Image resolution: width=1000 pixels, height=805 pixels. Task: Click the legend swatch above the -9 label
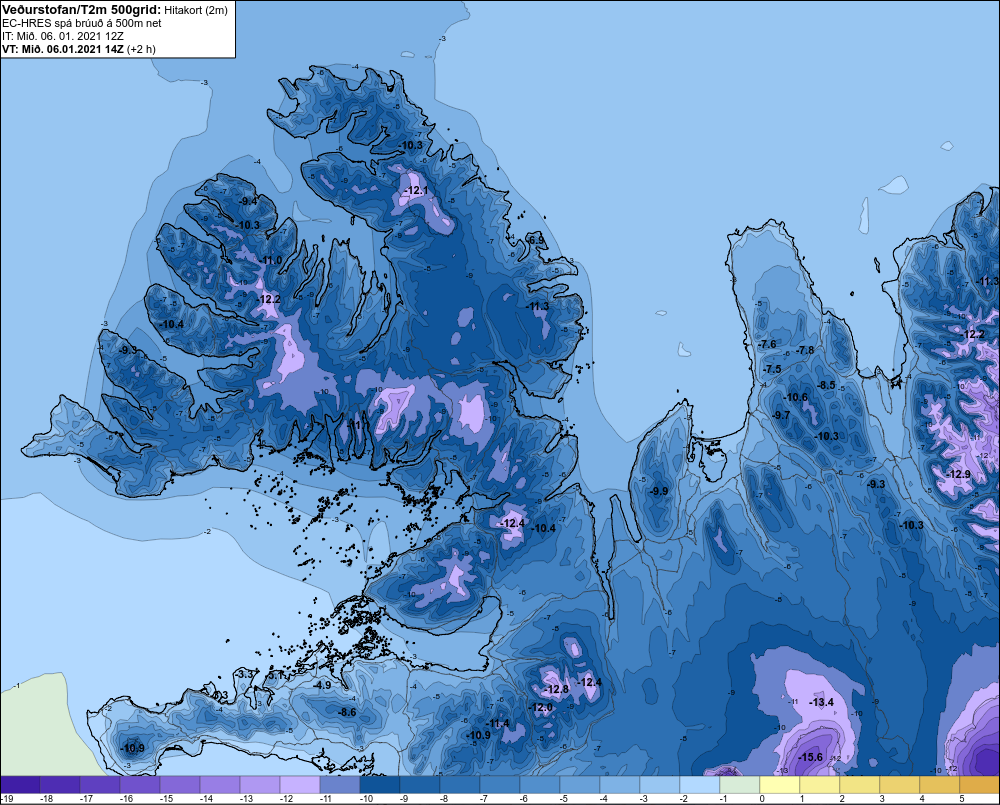click(x=420, y=785)
